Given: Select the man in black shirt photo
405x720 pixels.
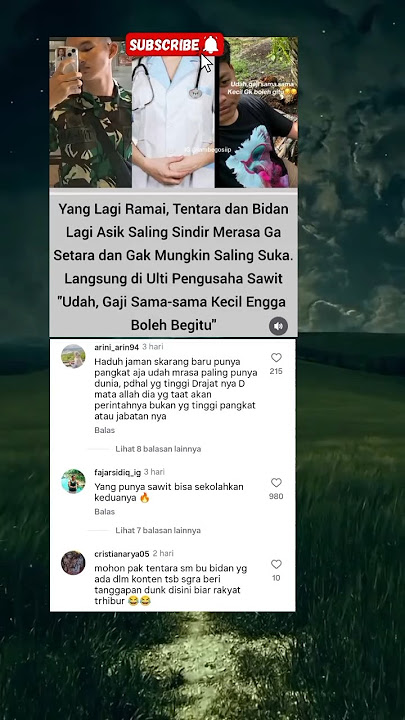Looking at the screenshot, I should [256, 112].
